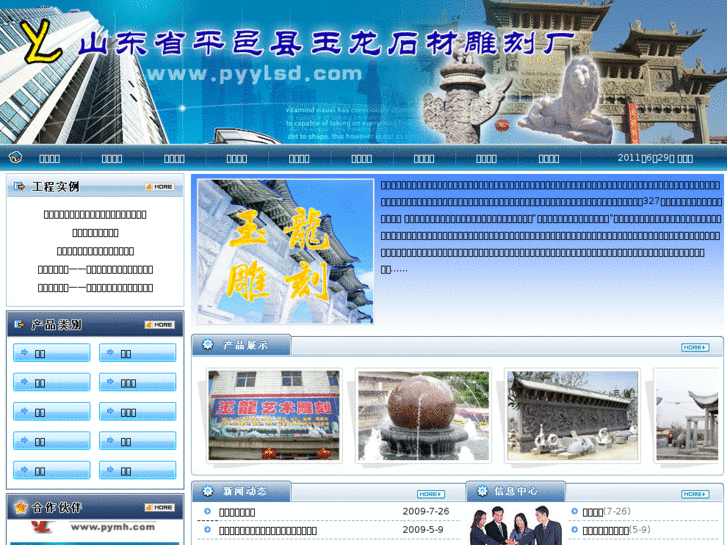Open MORE in the 产品类别 panel

(x=159, y=325)
